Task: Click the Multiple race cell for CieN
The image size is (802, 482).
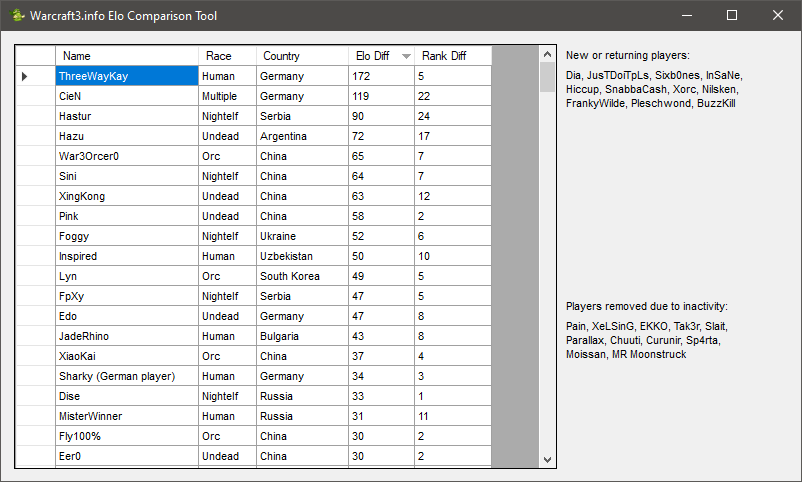Action: click(227, 96)
